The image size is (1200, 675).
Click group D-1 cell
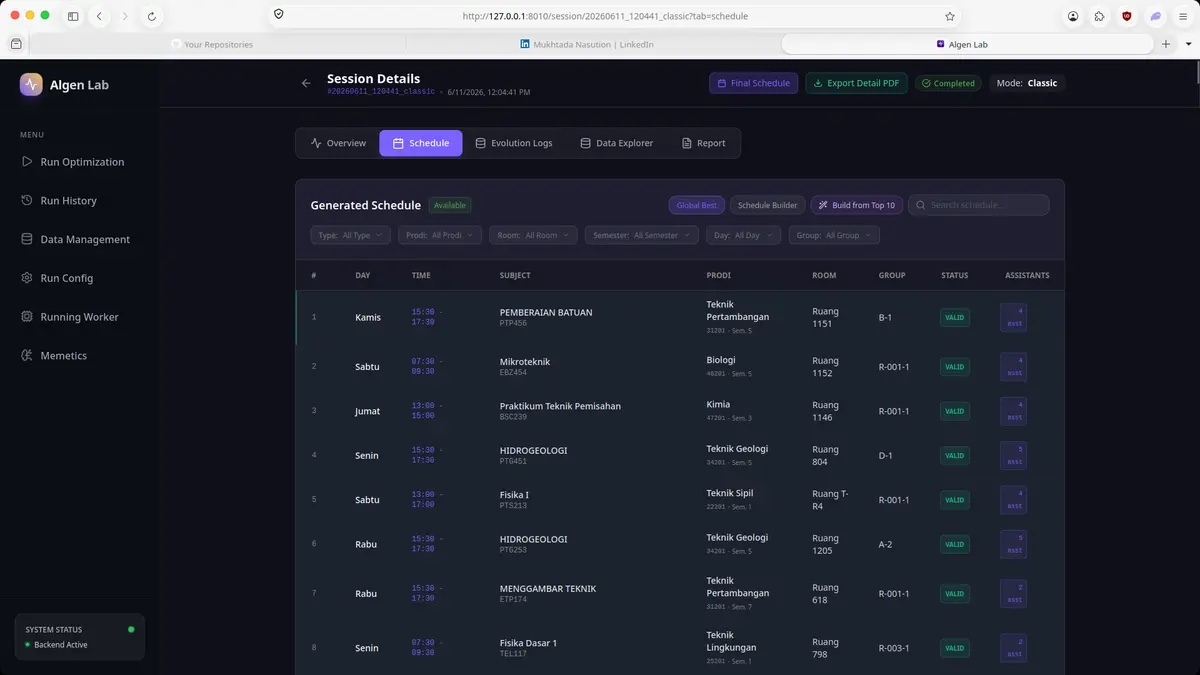click(885, 455)
